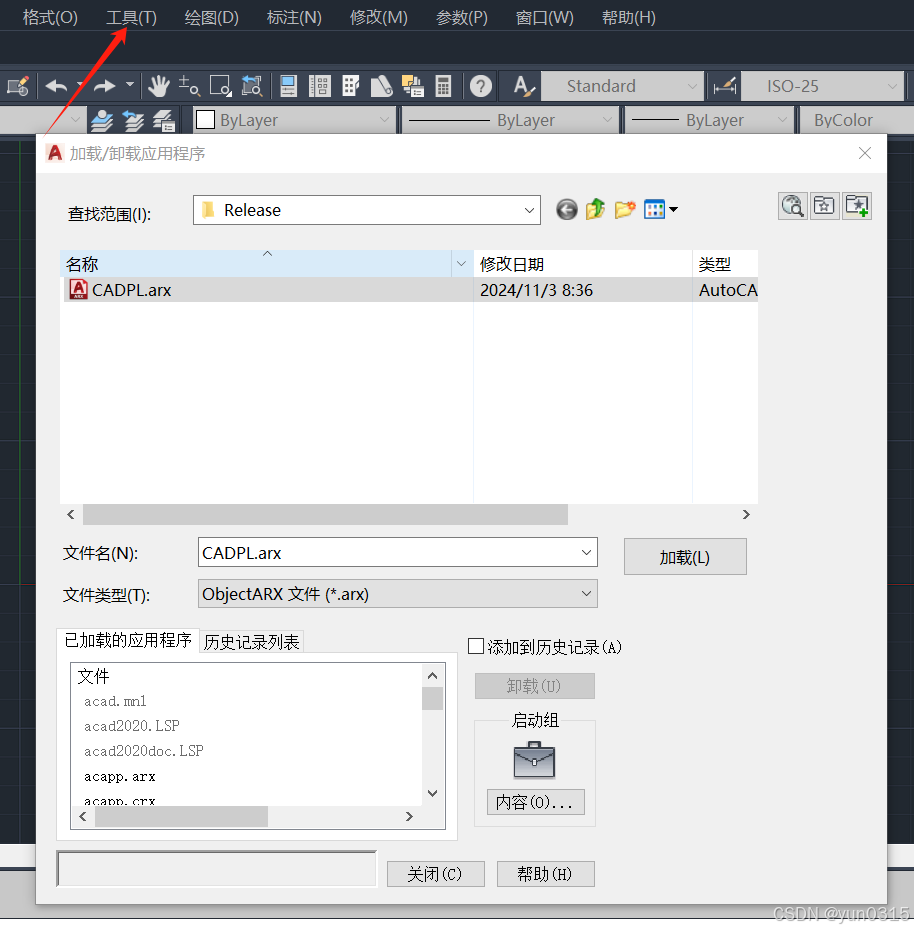Open the Properties palette icon

pyautogui.click(x=288, y=87)
